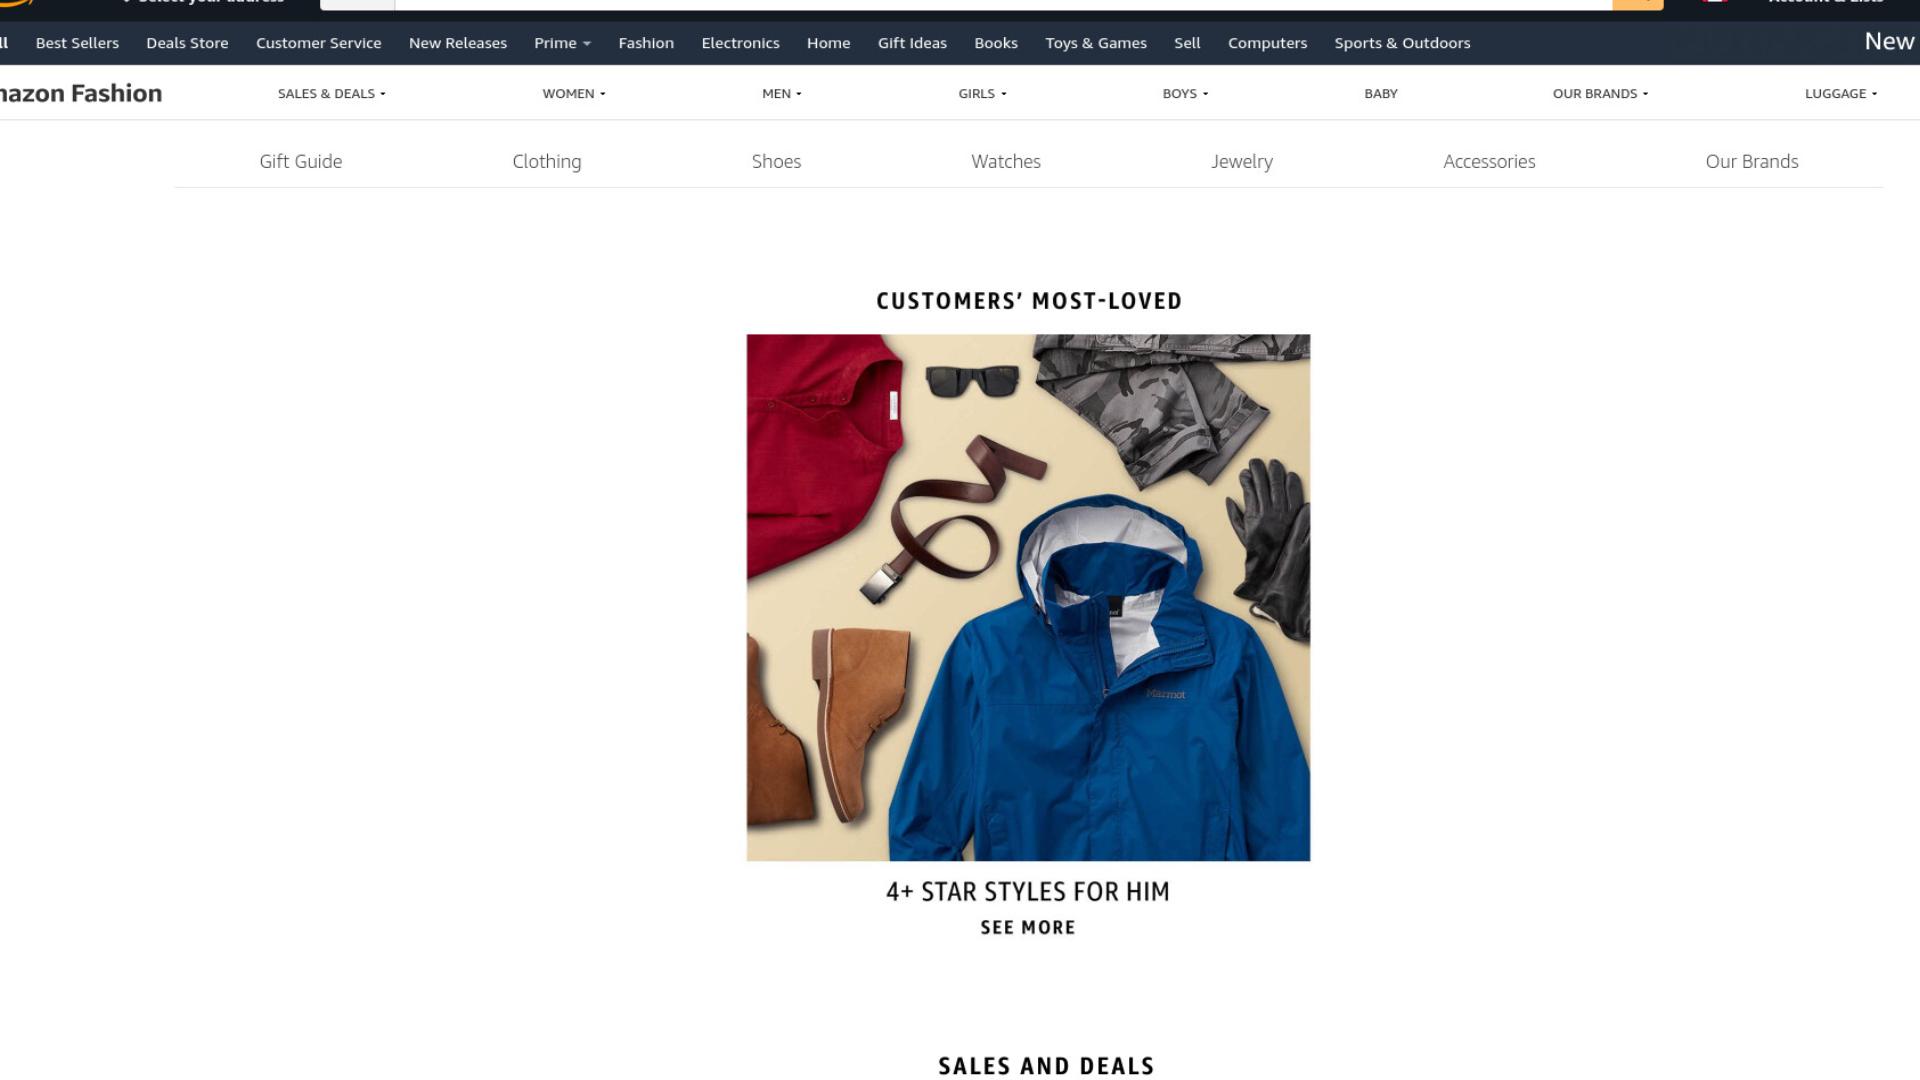Open the Boys dropdown menu
The image size is (1920, 1080).
click(x=1185, y=93)
